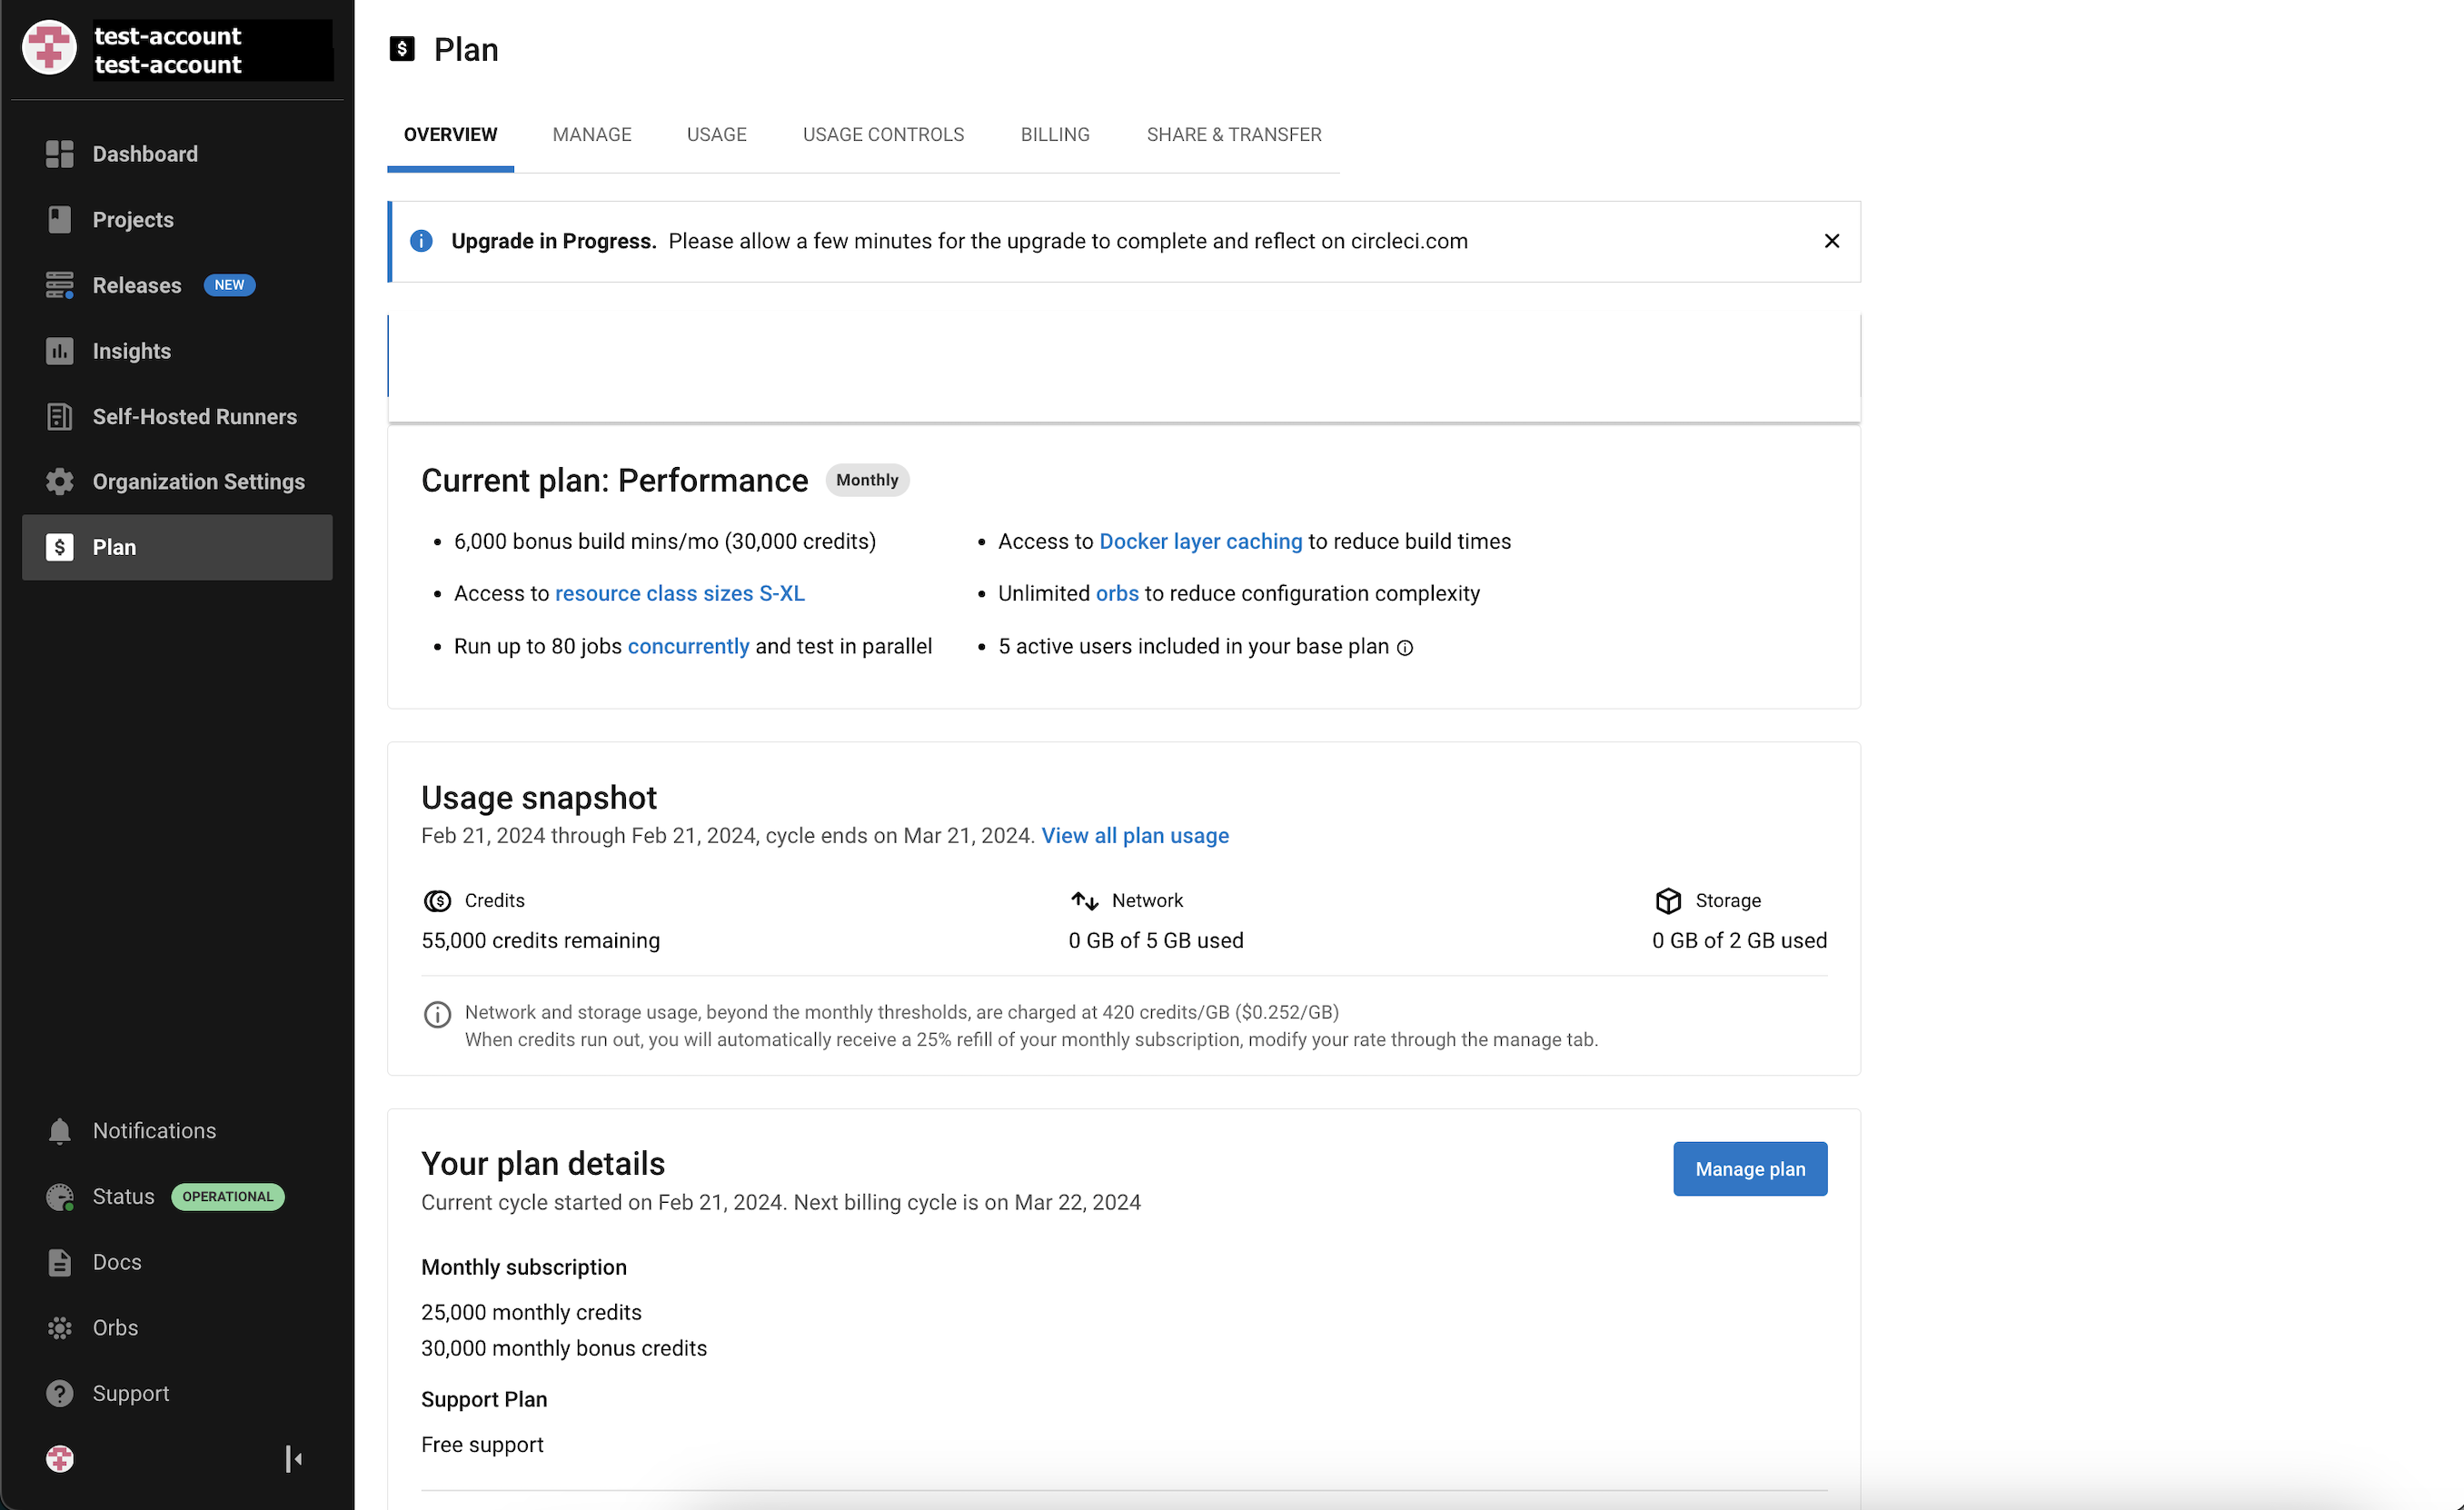
Task: Click the '30,000 monthly bonus credits' line
Action: (x=564, y=1349)
